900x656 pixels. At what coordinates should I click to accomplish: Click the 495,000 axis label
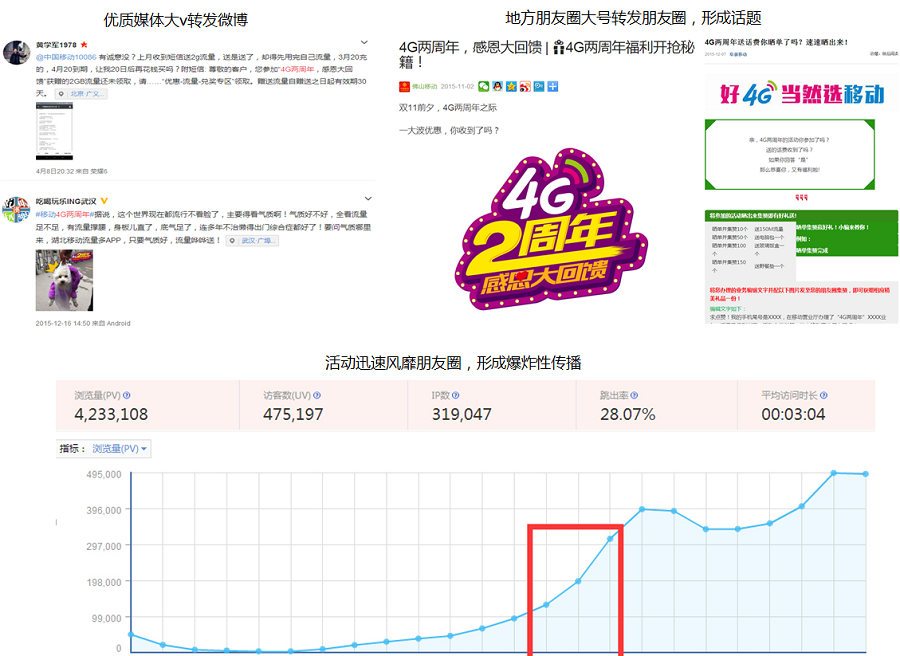click(104, 475)
